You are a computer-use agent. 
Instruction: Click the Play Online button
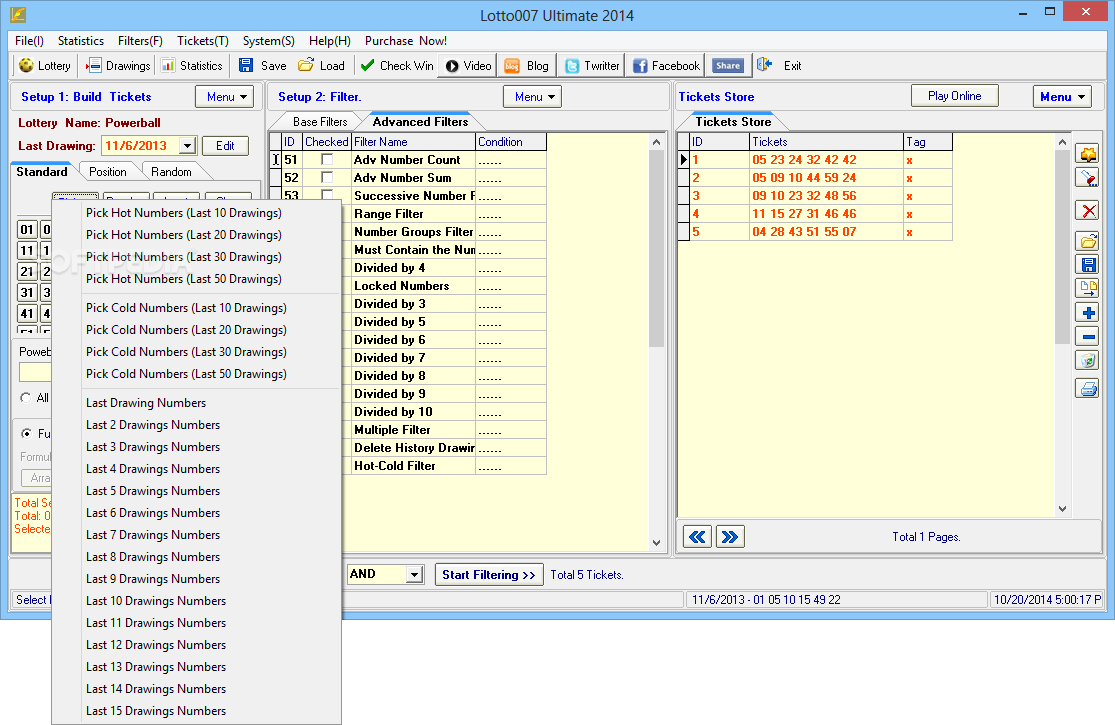(954, 96)
